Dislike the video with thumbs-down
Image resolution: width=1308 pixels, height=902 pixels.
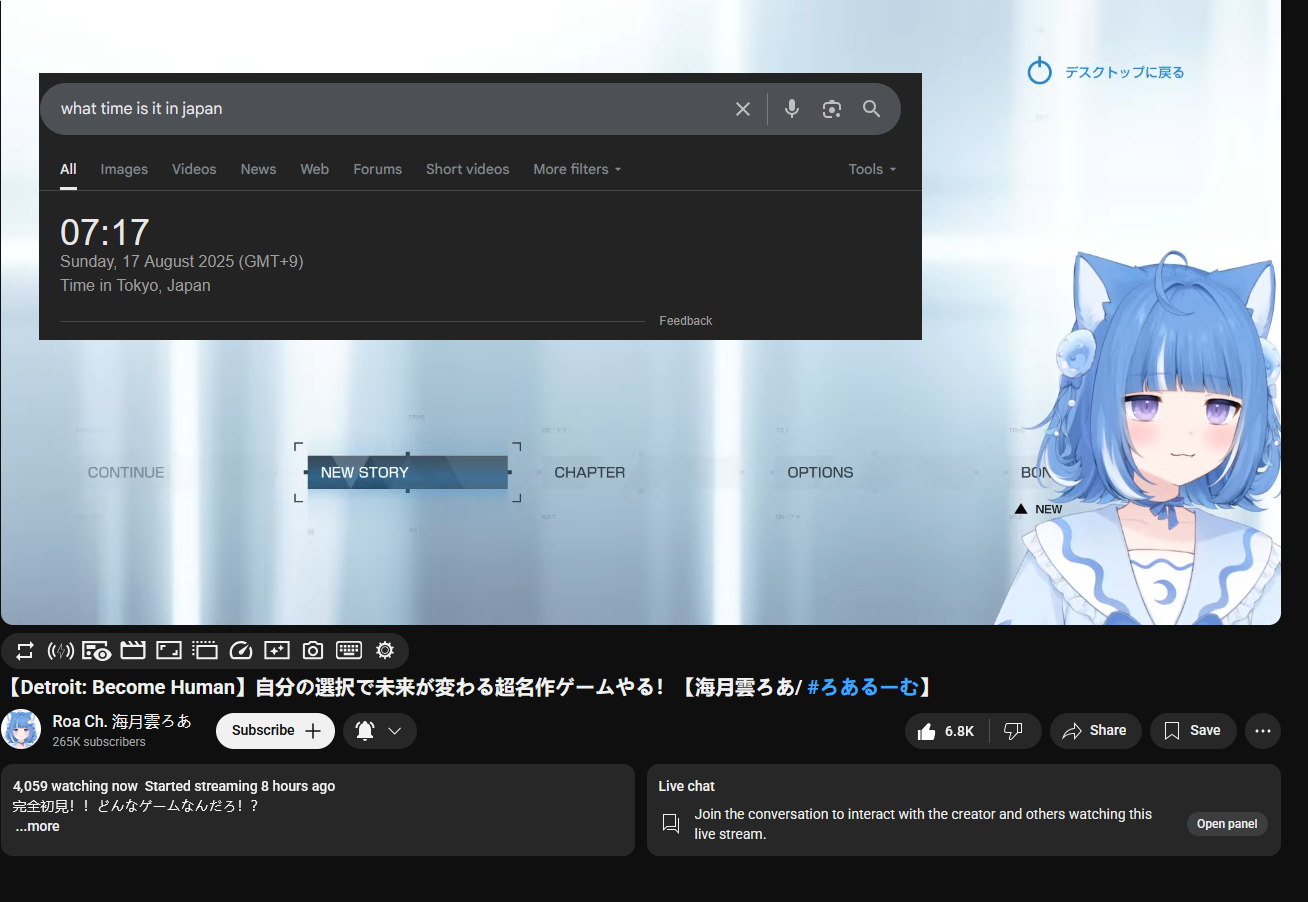click(x=1014, y=731)
